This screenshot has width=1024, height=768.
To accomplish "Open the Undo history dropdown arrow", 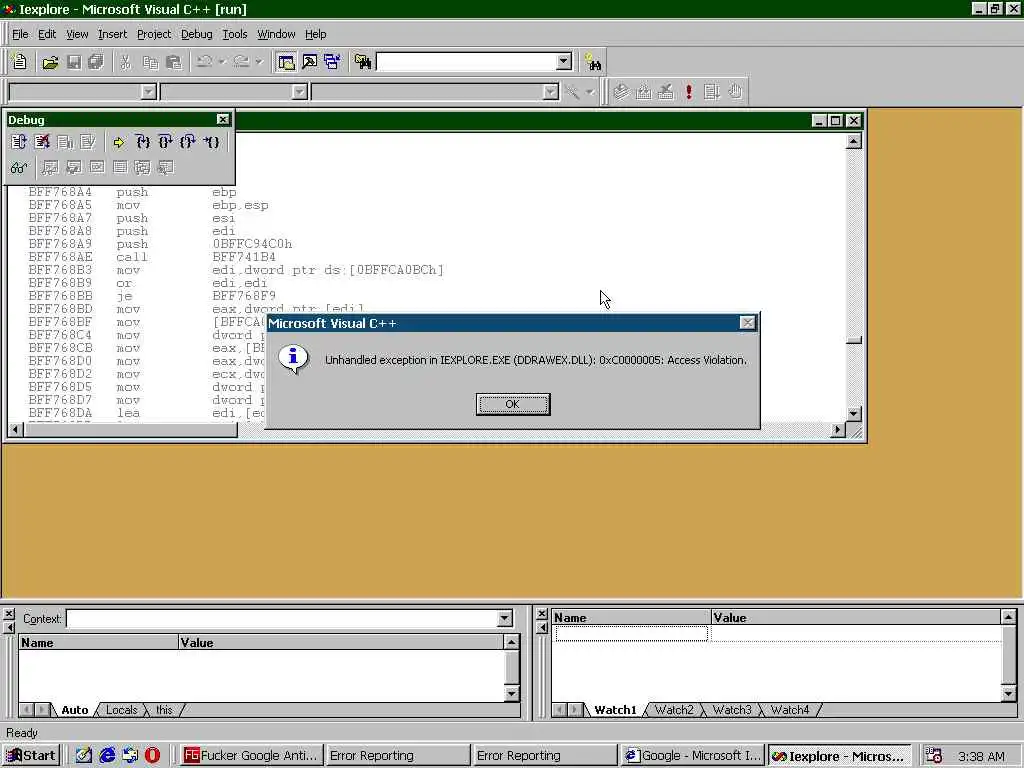I will point(222,62).
